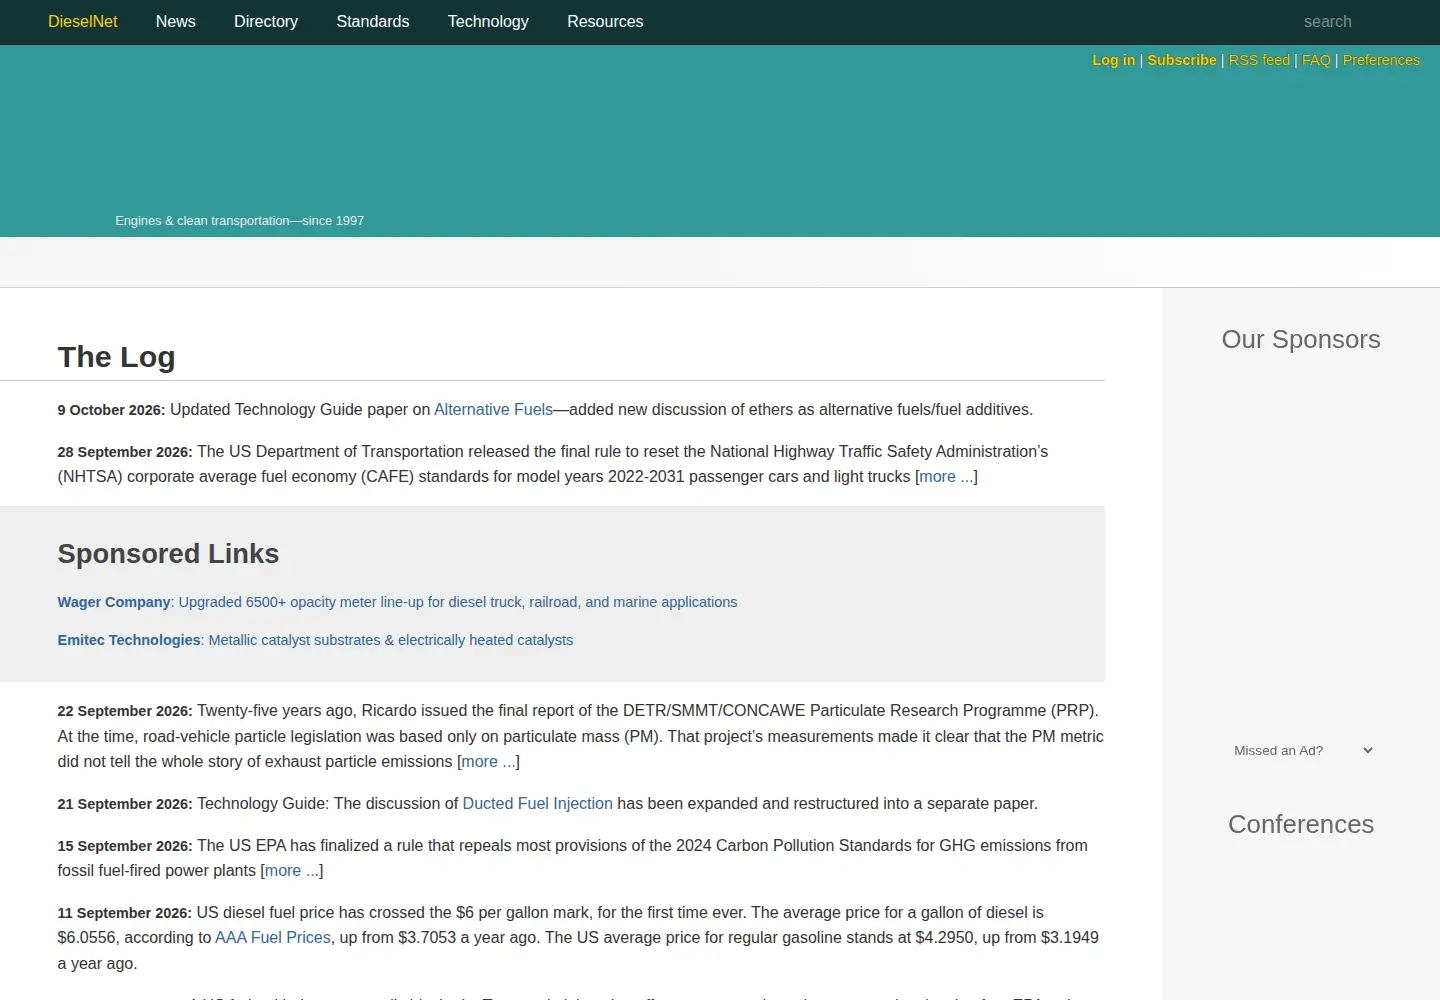The height and width of the screenshot is (1000, 1440).
Task: Open the RSS feed link
Action: (x=1259, y=60)
